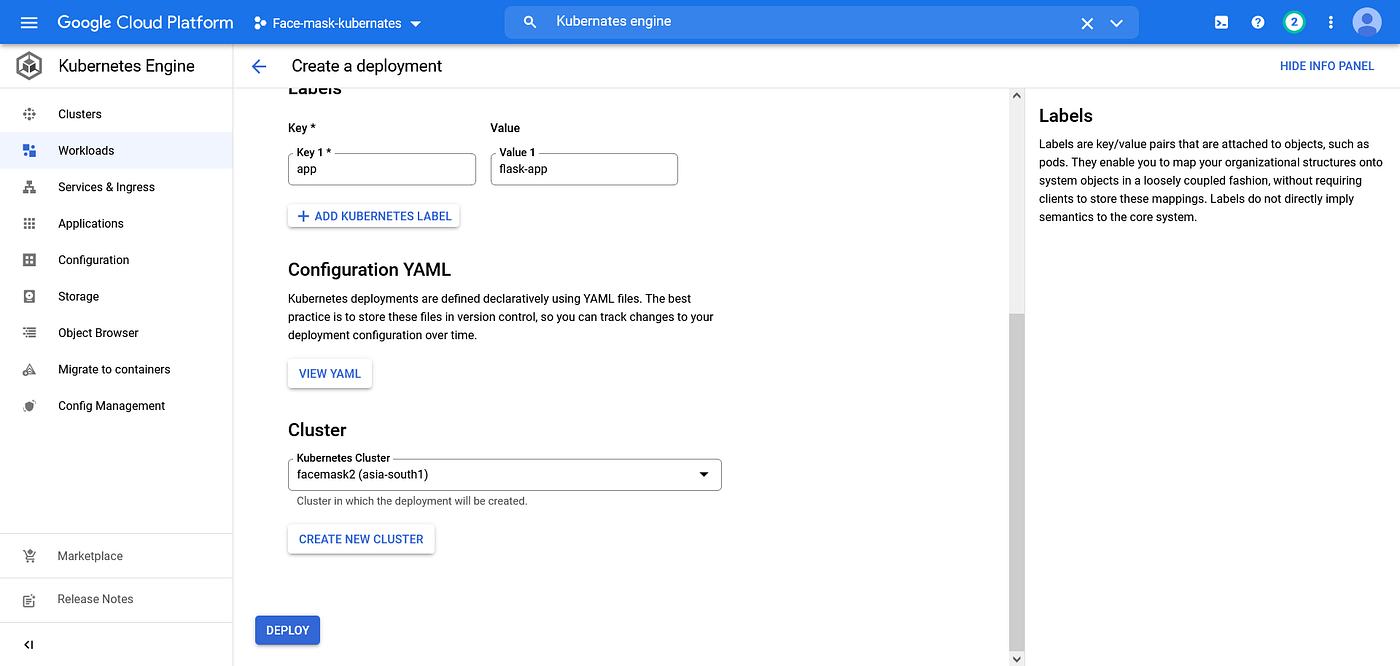Click the Key 1 input field

[382, 169]
